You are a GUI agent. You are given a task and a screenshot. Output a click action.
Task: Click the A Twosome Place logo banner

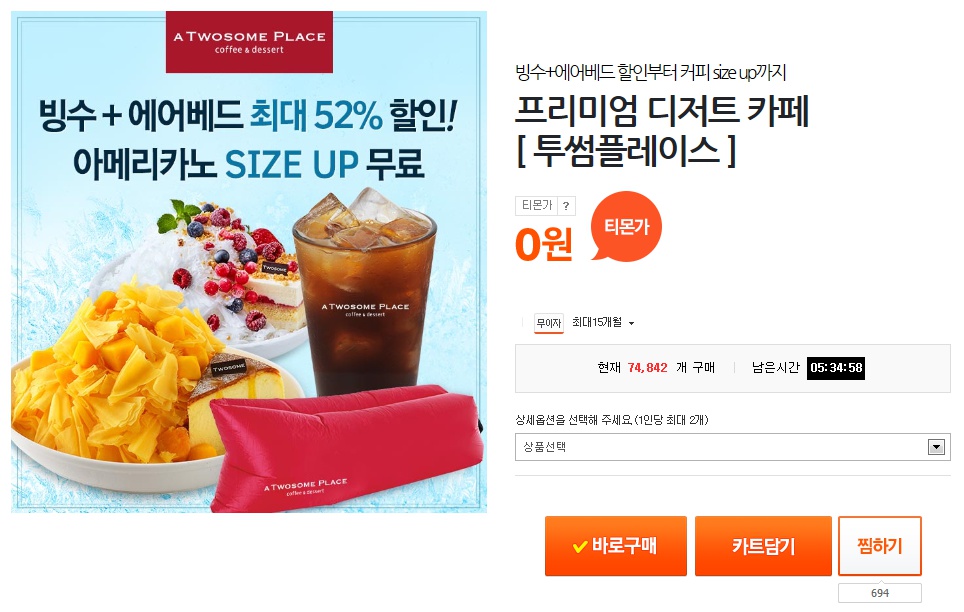click(249, 42)
